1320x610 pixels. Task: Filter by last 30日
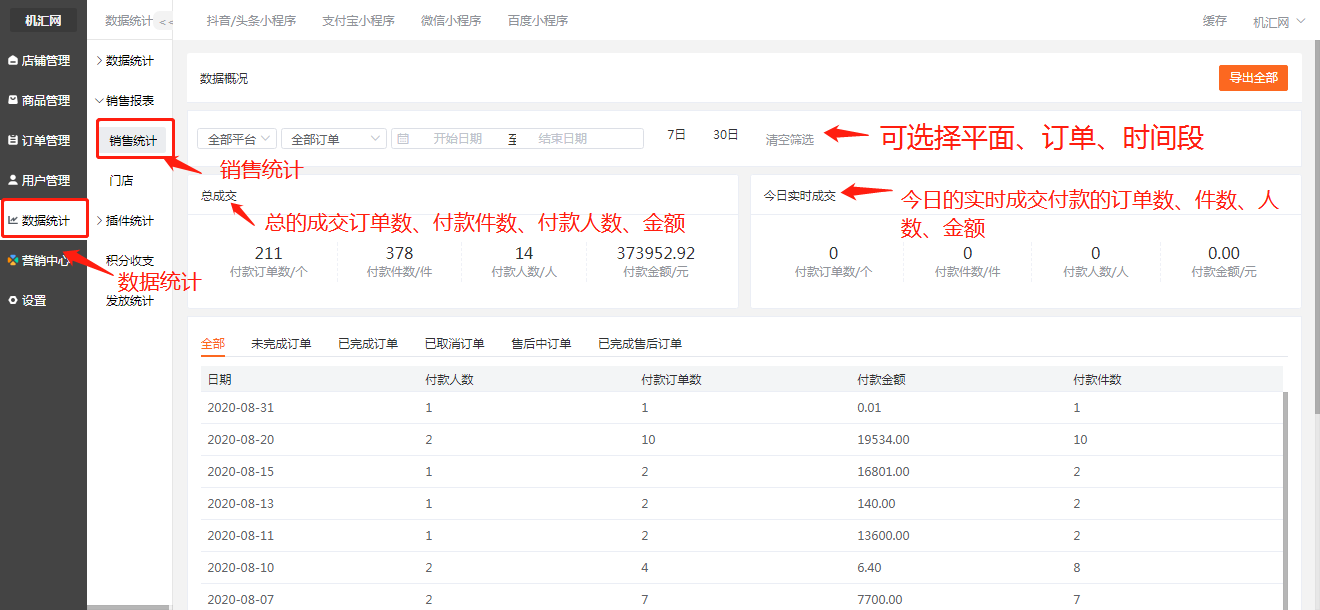[x=725, y=134]
